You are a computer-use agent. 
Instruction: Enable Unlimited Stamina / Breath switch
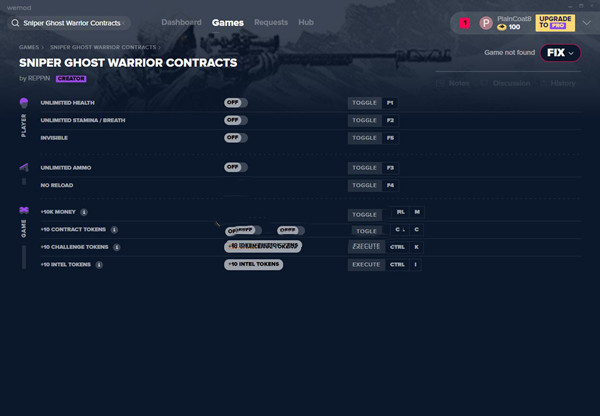236,120
